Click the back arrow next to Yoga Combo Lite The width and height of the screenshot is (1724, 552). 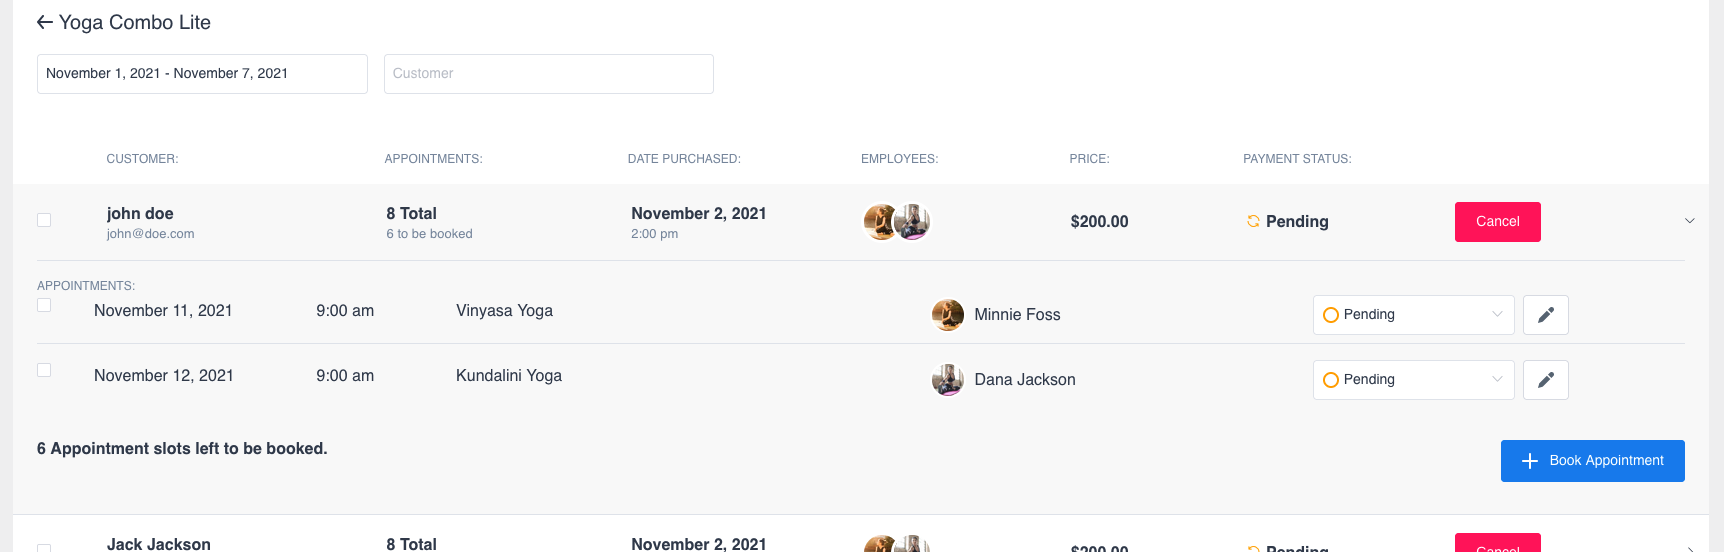(x=44, y=22)
